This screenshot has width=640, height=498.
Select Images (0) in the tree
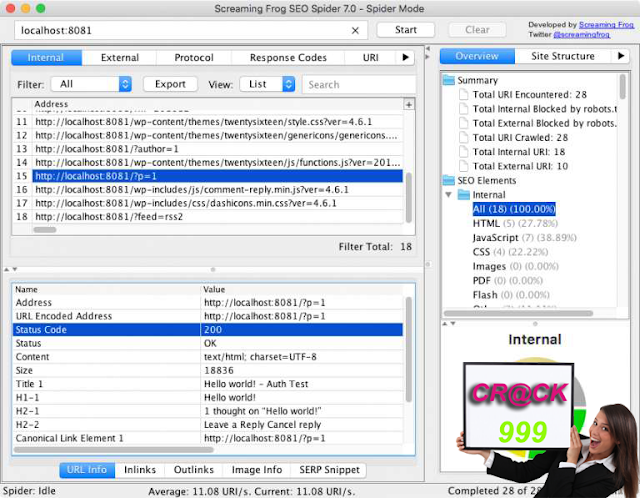pyautogui.click(x=516, y=266)
